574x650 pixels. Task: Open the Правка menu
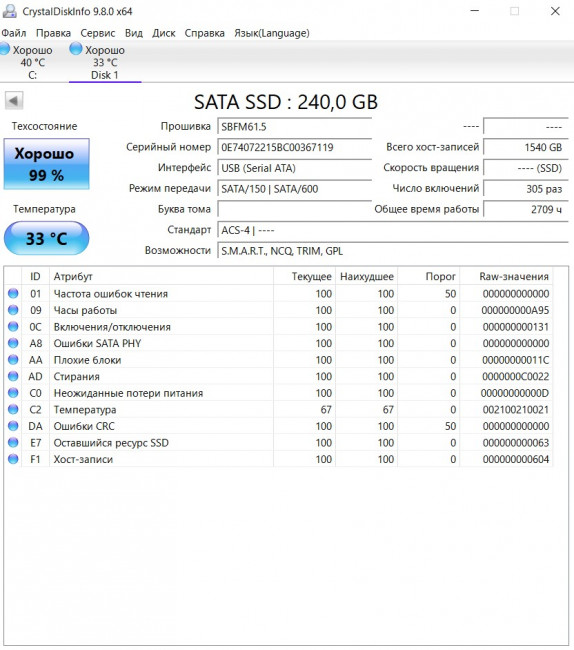click(53, 33)
